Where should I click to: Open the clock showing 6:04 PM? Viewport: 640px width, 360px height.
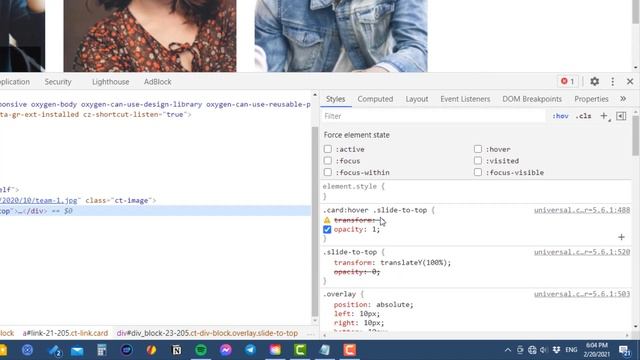pos(596,350)
